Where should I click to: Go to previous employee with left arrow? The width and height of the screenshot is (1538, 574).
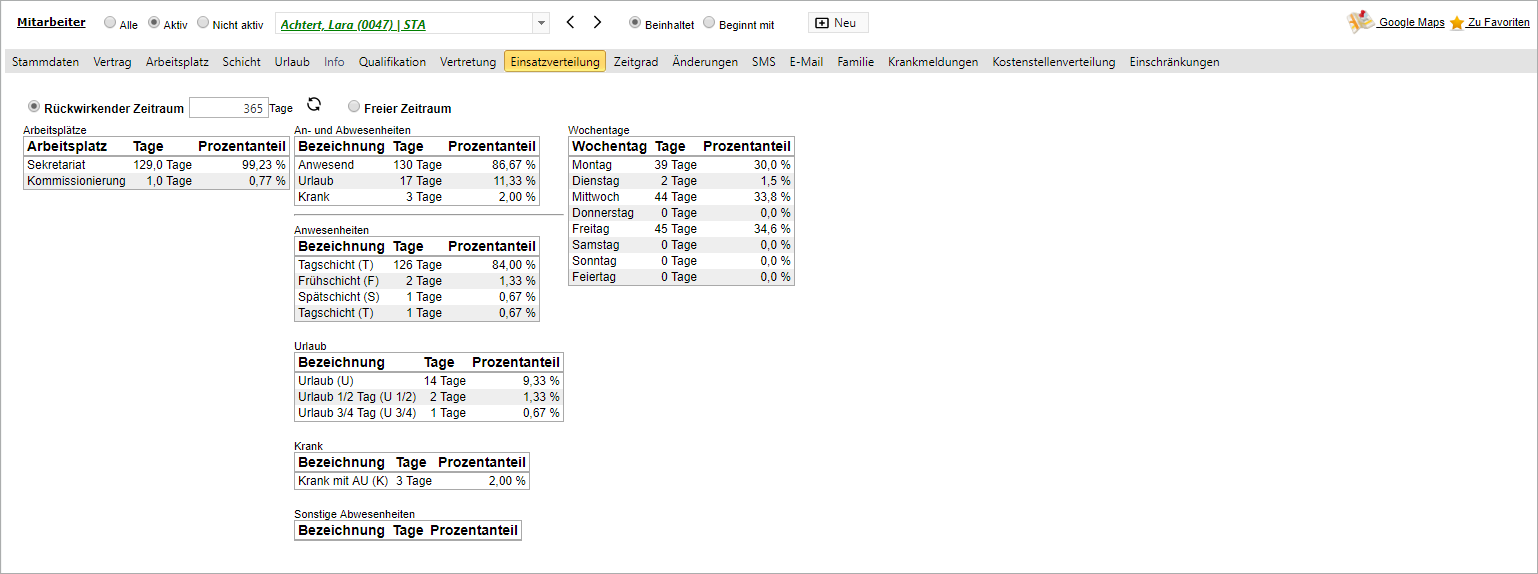570,22
